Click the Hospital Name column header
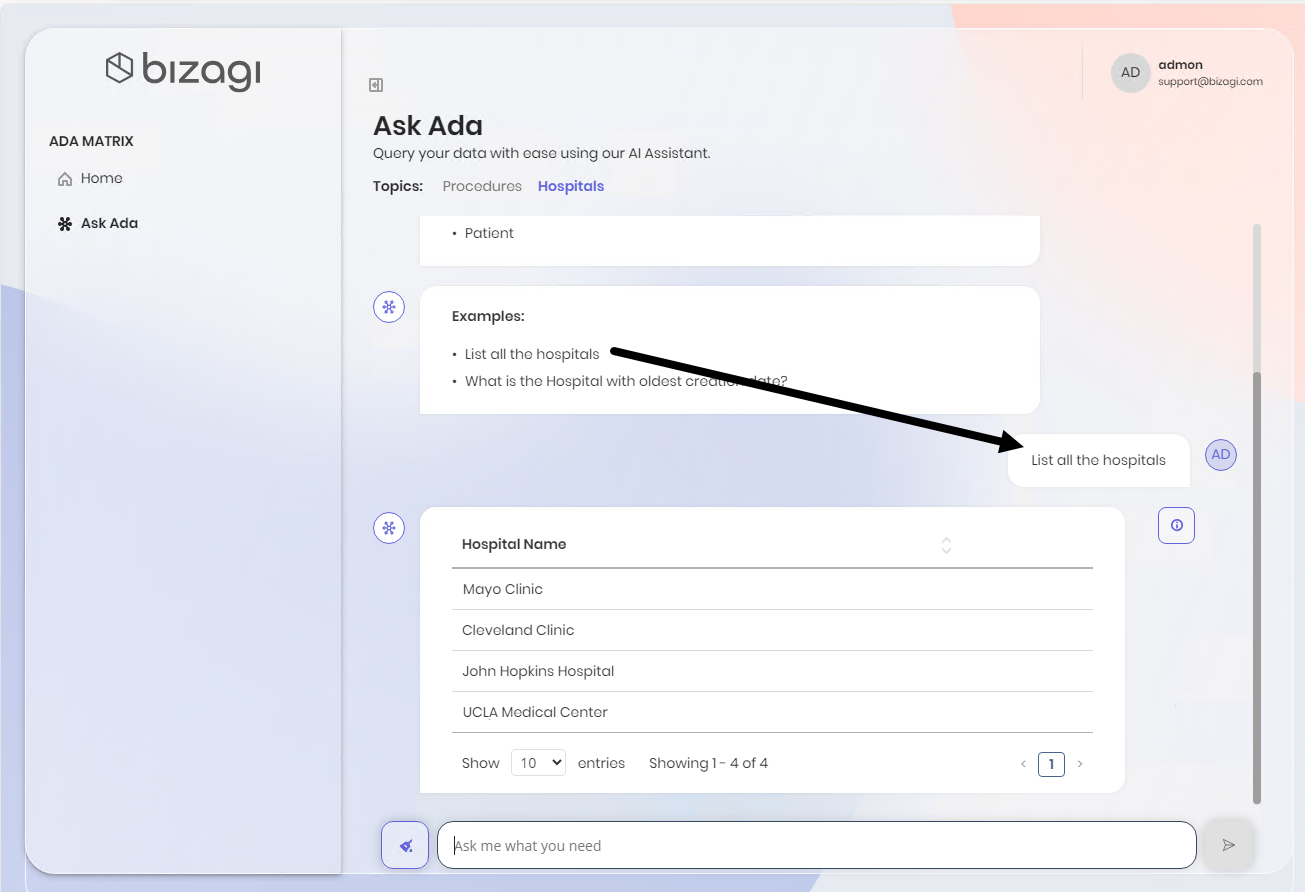Image resolution: width=1305 pixels, height=892 pixels. [514, 545]
